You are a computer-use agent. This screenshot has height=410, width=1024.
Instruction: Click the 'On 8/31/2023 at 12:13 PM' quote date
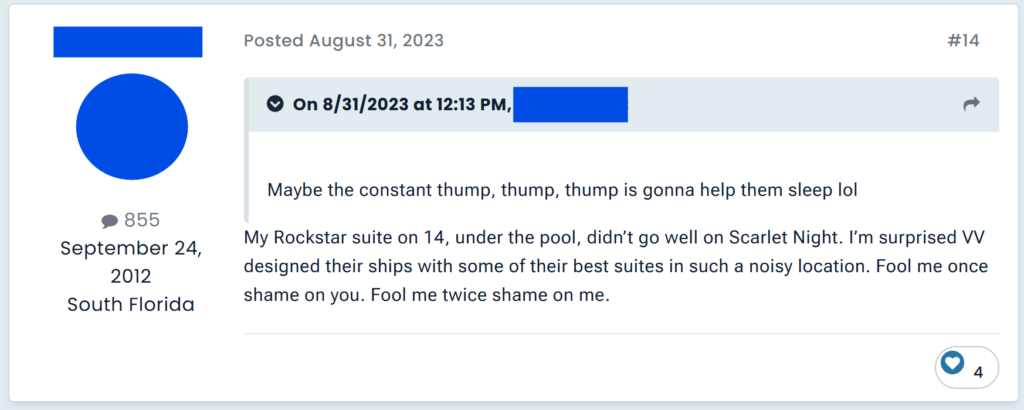401,104
